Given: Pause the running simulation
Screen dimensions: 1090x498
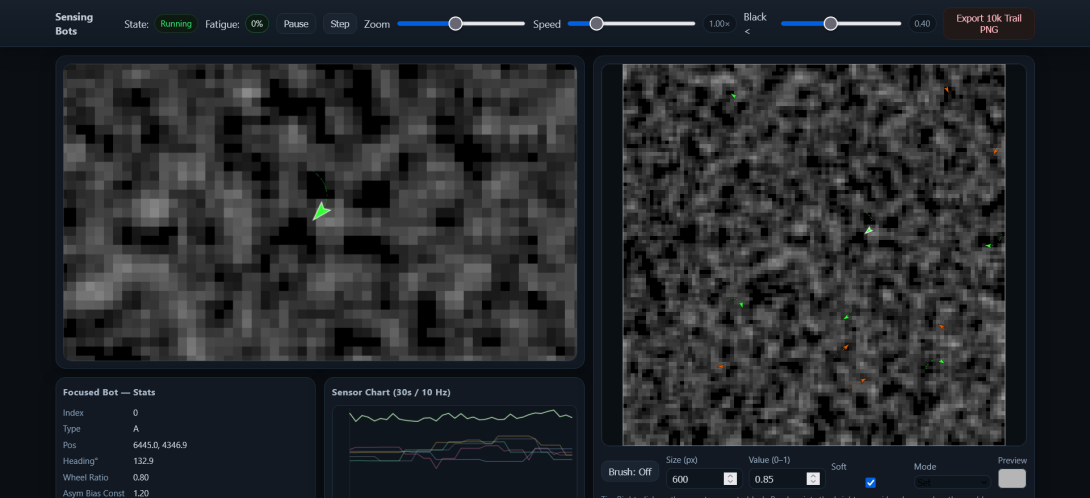Looking at the screenshot, I should (296, 24).
